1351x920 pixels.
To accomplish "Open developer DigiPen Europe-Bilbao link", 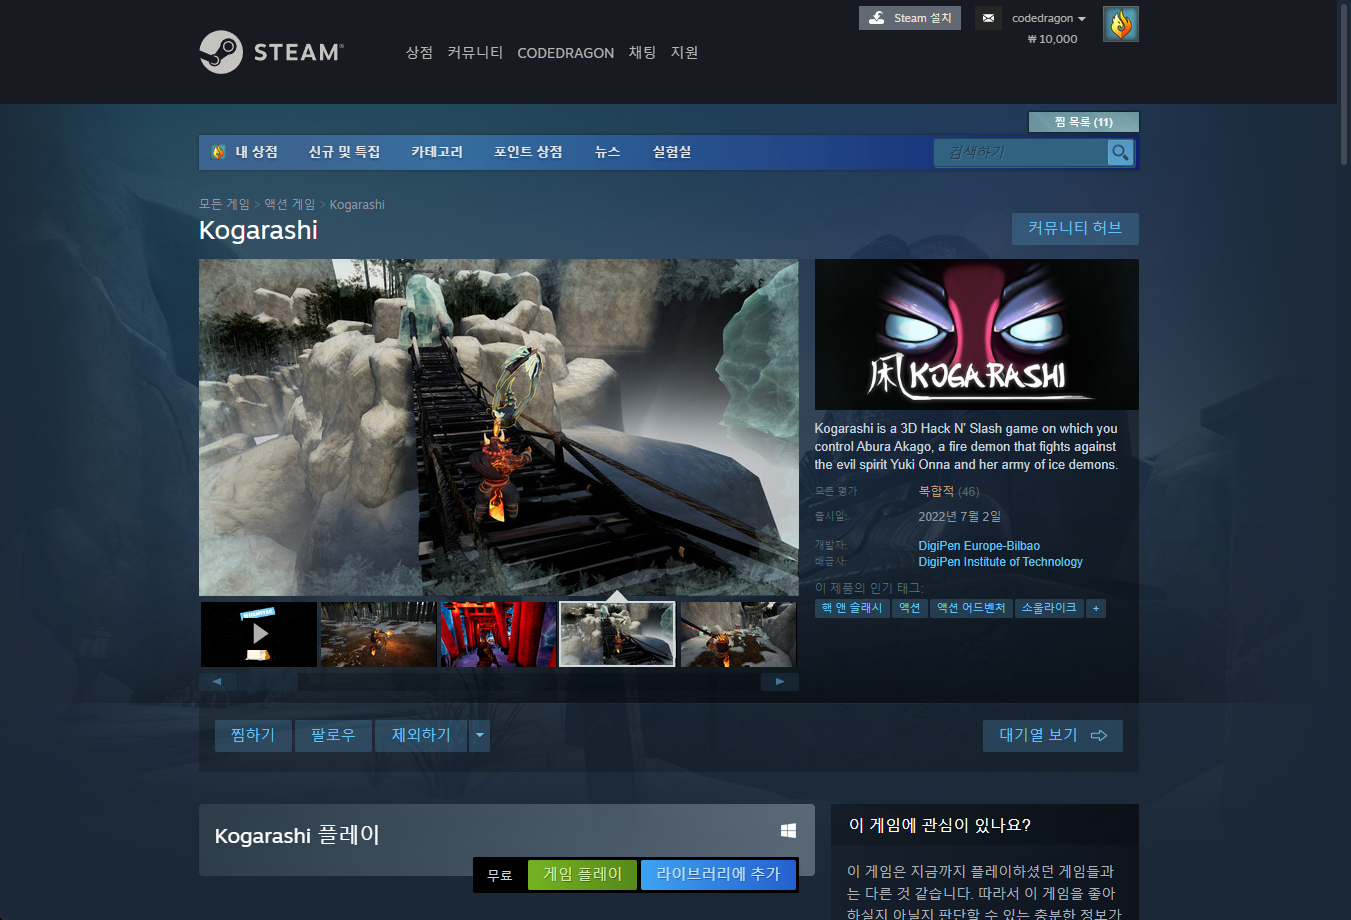I will (979, 546).
